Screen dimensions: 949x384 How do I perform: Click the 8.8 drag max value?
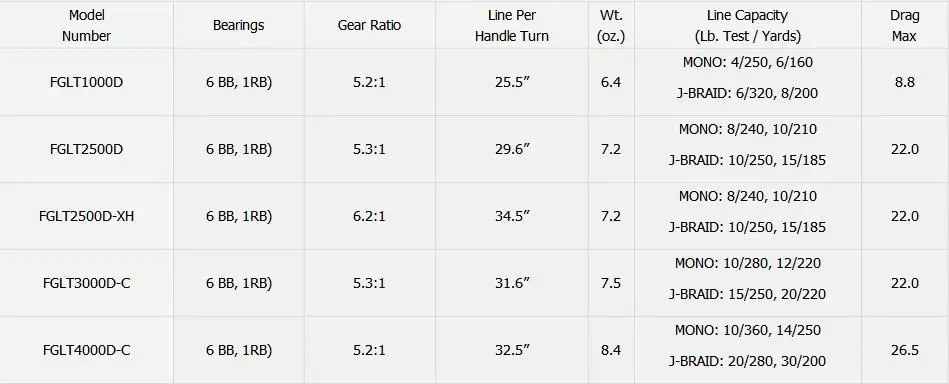[905, 82]
